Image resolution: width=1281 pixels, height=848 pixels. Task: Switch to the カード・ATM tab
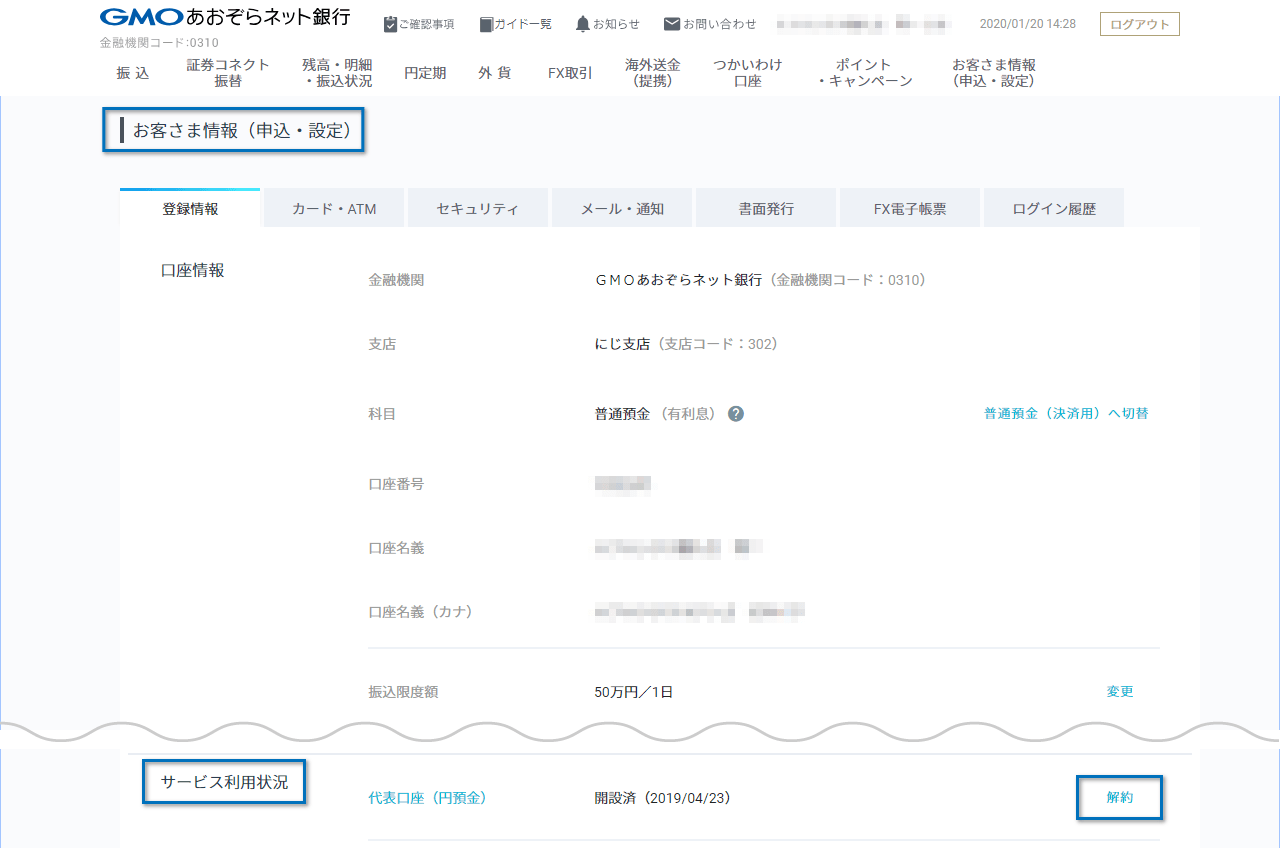click(x=334, y=209)
